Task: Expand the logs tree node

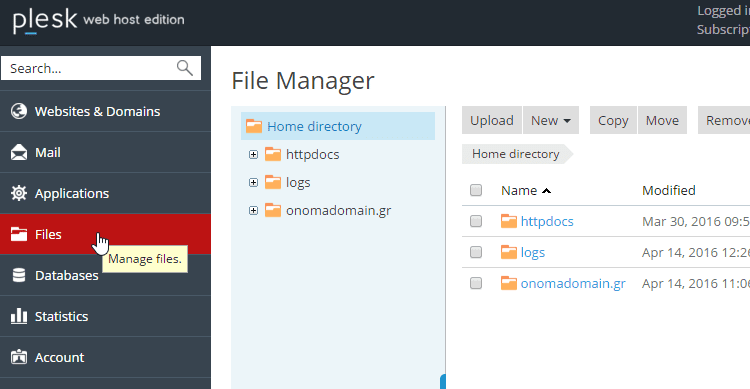Action: coord(254,182)
